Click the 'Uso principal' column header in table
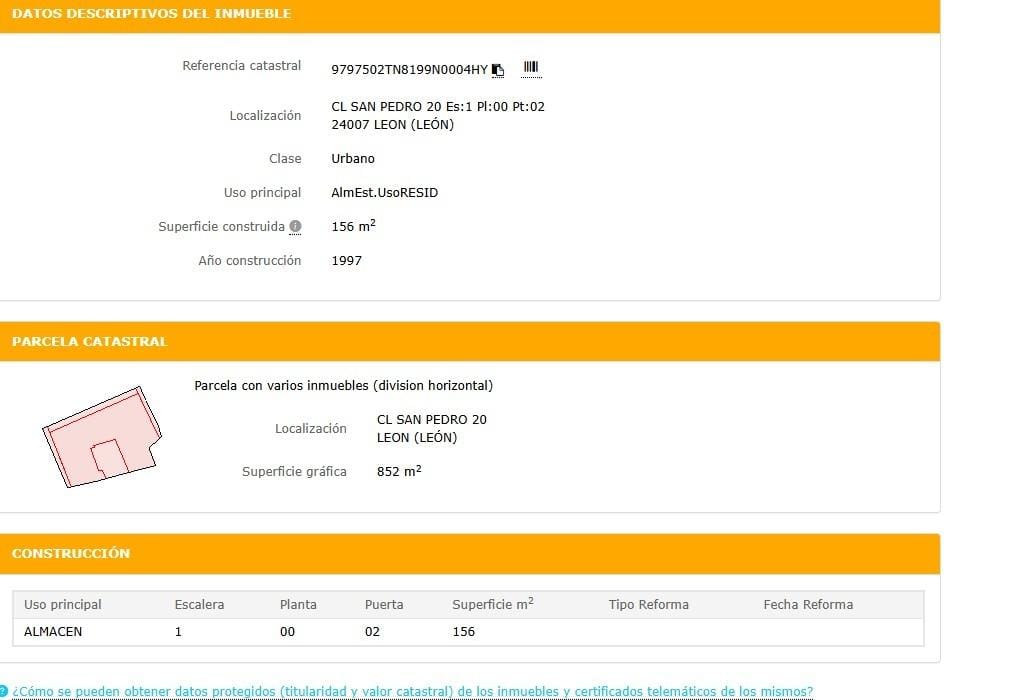Image resolution: width=1021 pixels, height=700 pixels. tap(63, 604)
